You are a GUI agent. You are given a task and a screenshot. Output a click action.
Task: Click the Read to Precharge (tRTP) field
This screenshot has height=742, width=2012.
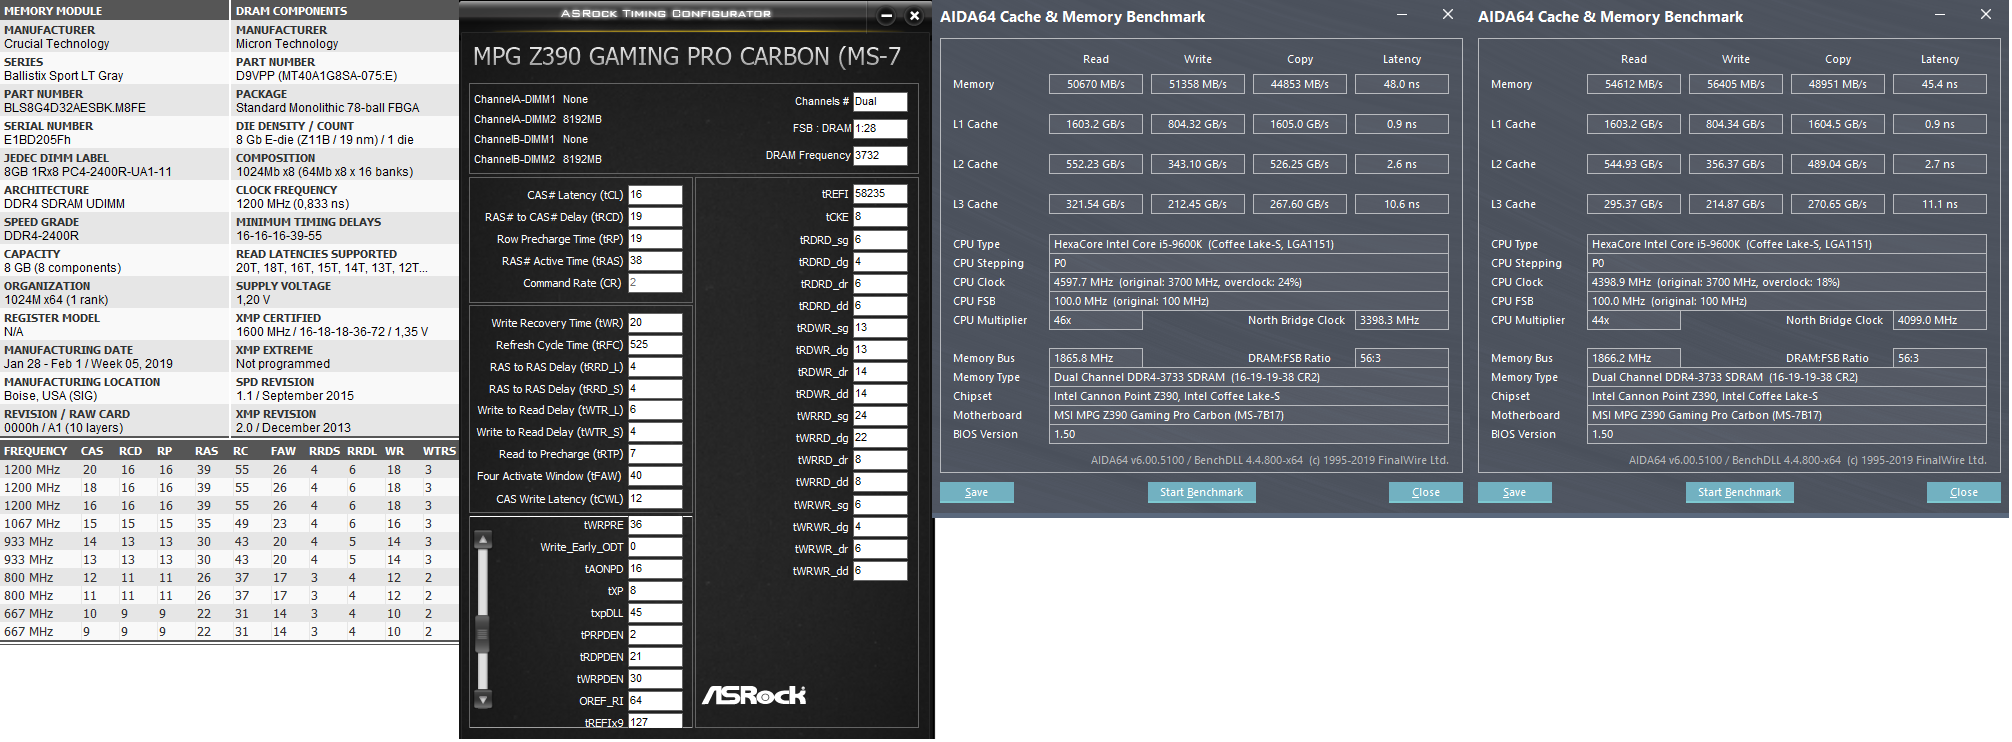[655, 454]
